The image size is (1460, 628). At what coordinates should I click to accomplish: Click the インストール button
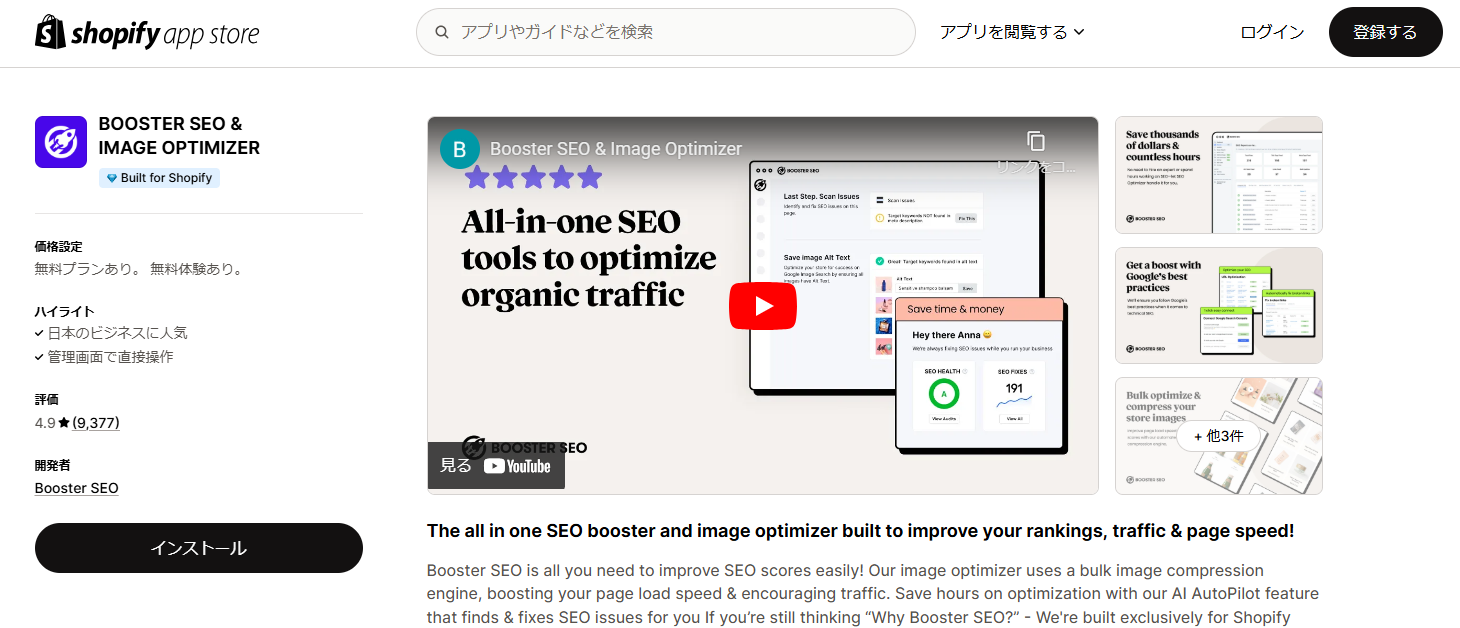(x=199, y=548)
